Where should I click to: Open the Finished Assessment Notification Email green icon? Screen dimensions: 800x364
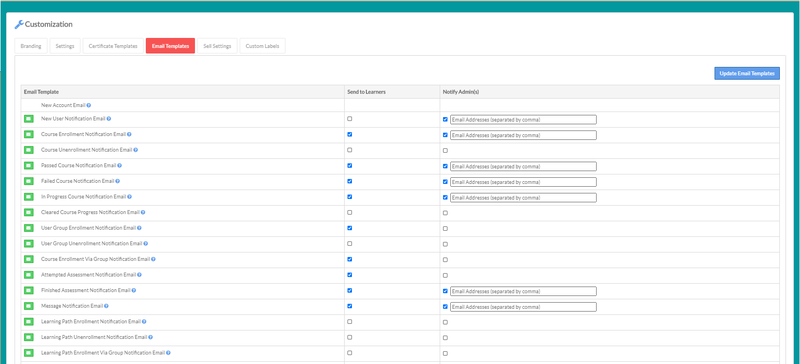pos(29,290)
